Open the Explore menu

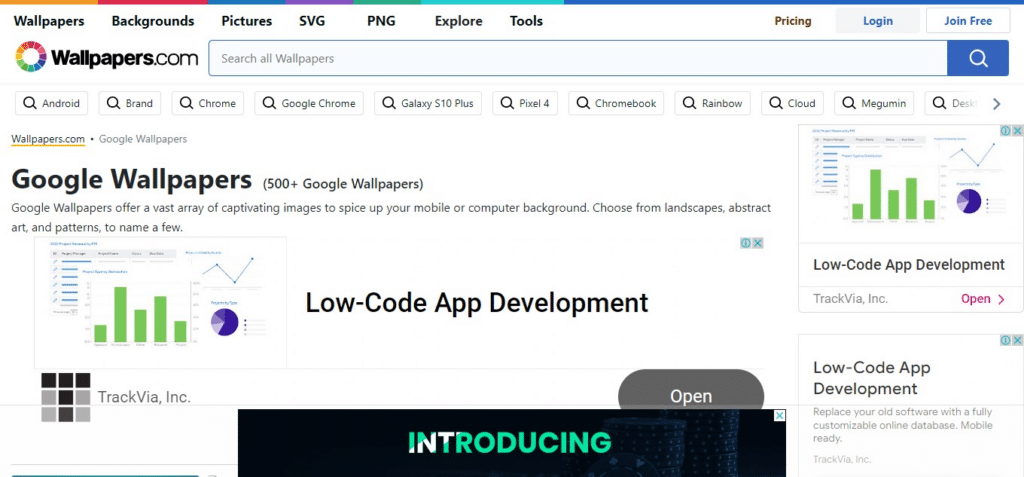(x=458, y=21)
